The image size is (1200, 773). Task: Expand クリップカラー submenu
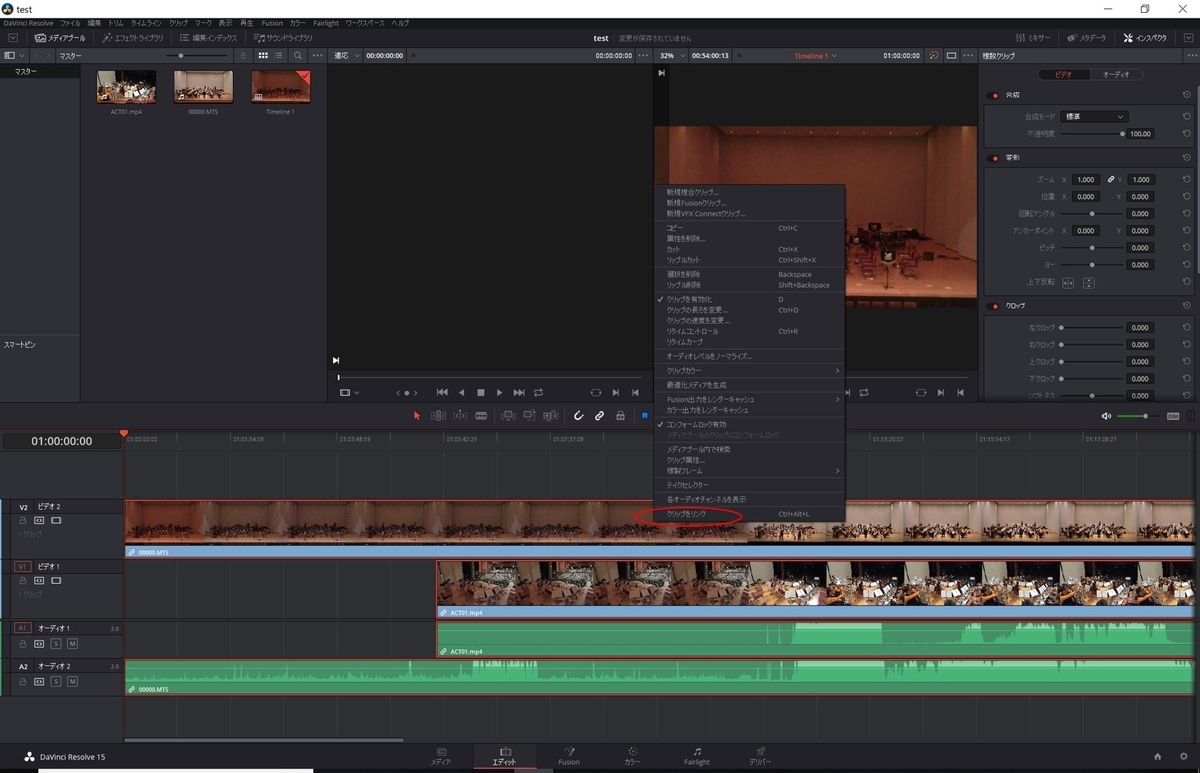tap(751, 371)
